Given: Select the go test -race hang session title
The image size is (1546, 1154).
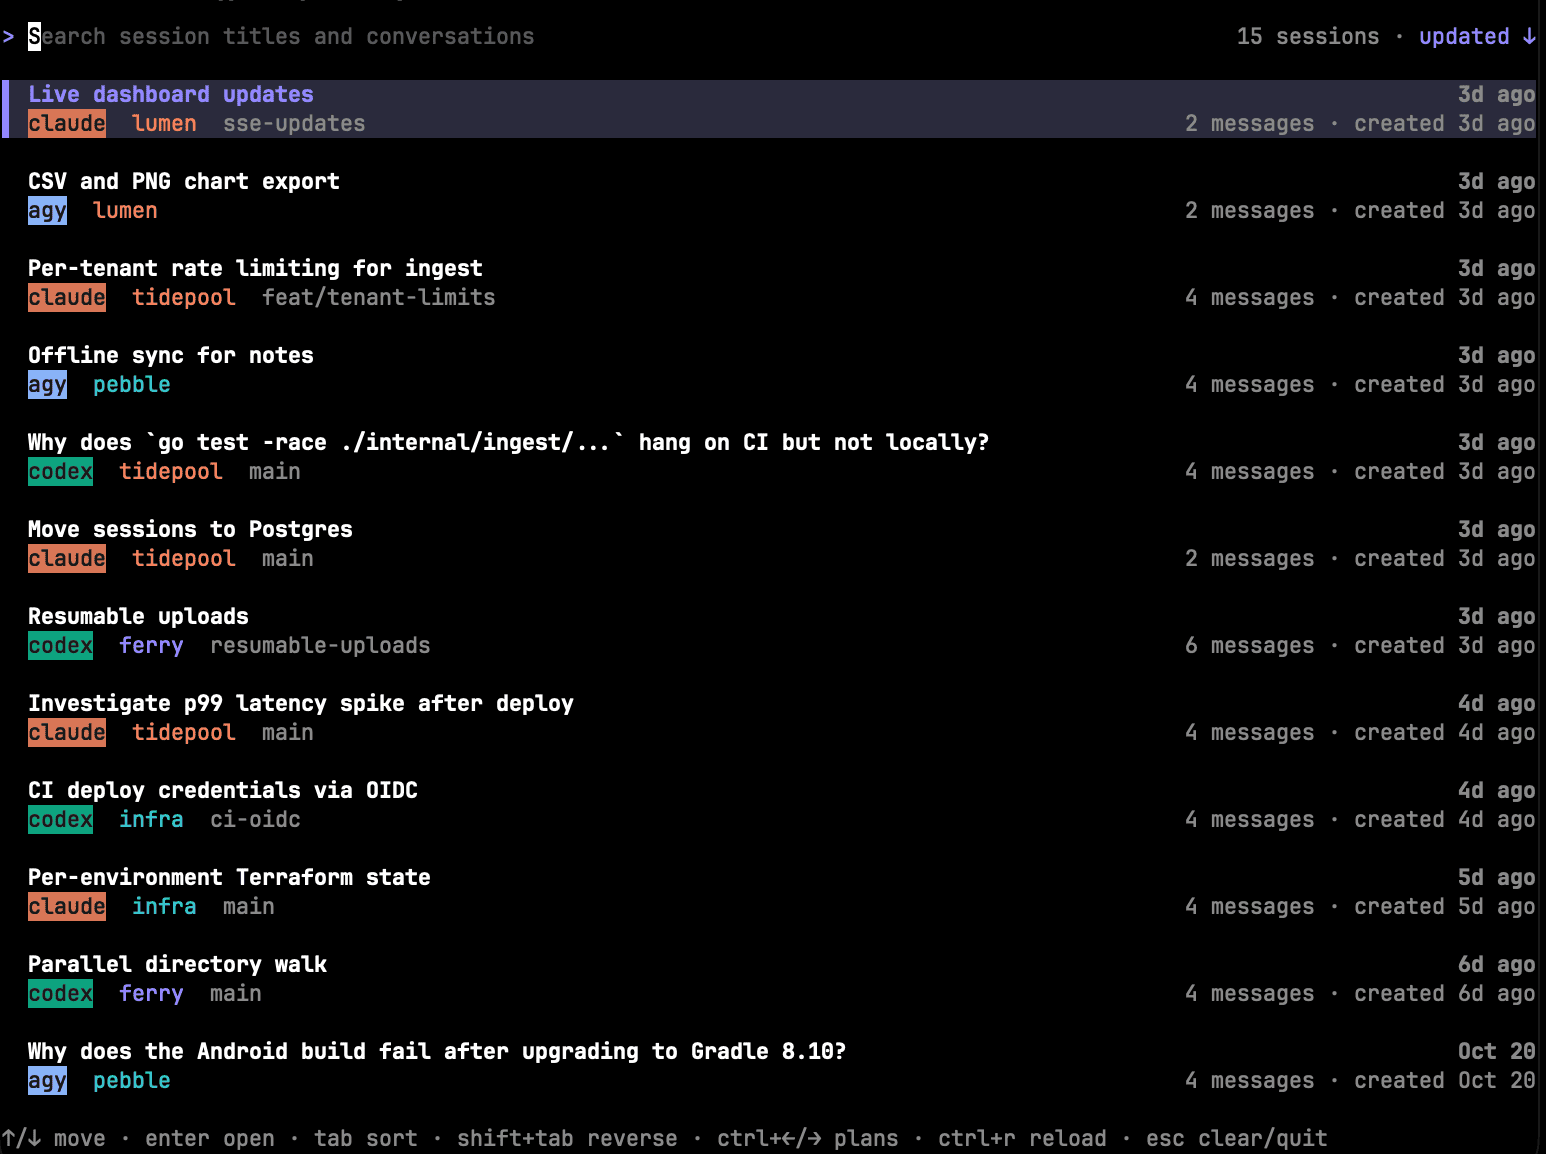Looking at the screenshot, I should (x=508, y=442).
